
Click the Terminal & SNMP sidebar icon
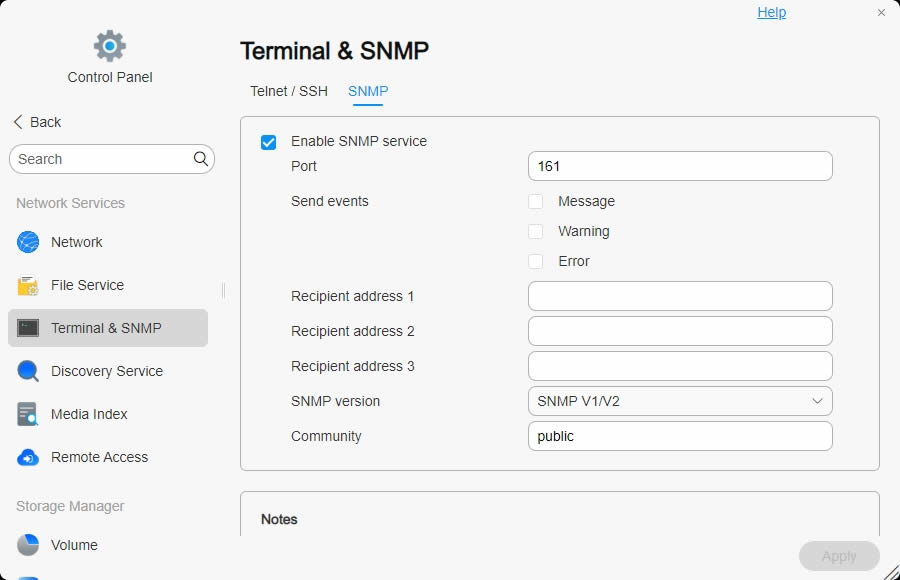[28, 328]
